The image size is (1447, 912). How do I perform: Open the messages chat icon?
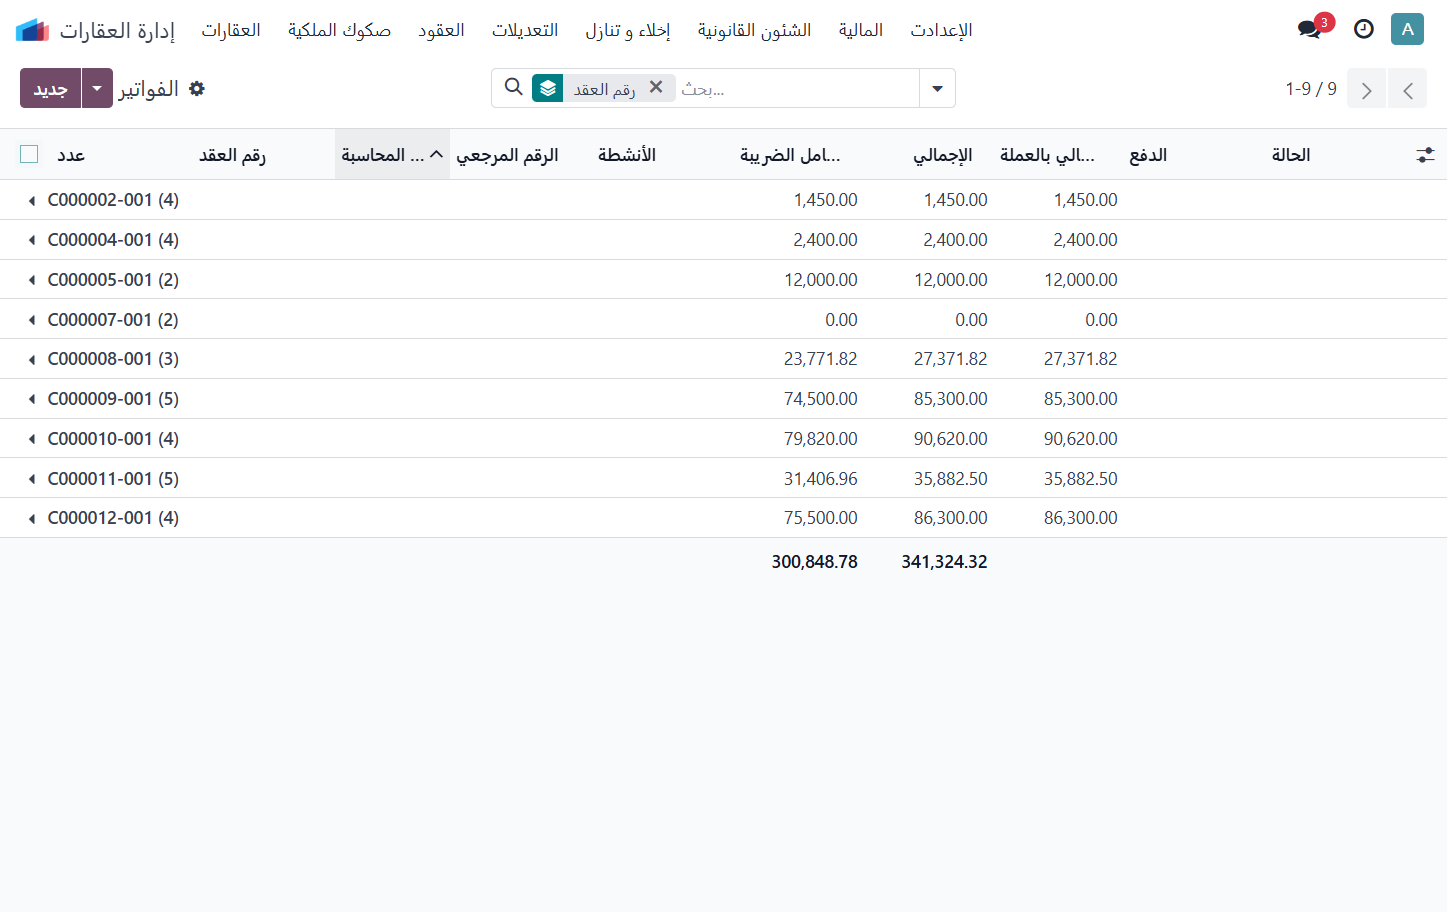pyautogui.click(x=1310, y=29)
